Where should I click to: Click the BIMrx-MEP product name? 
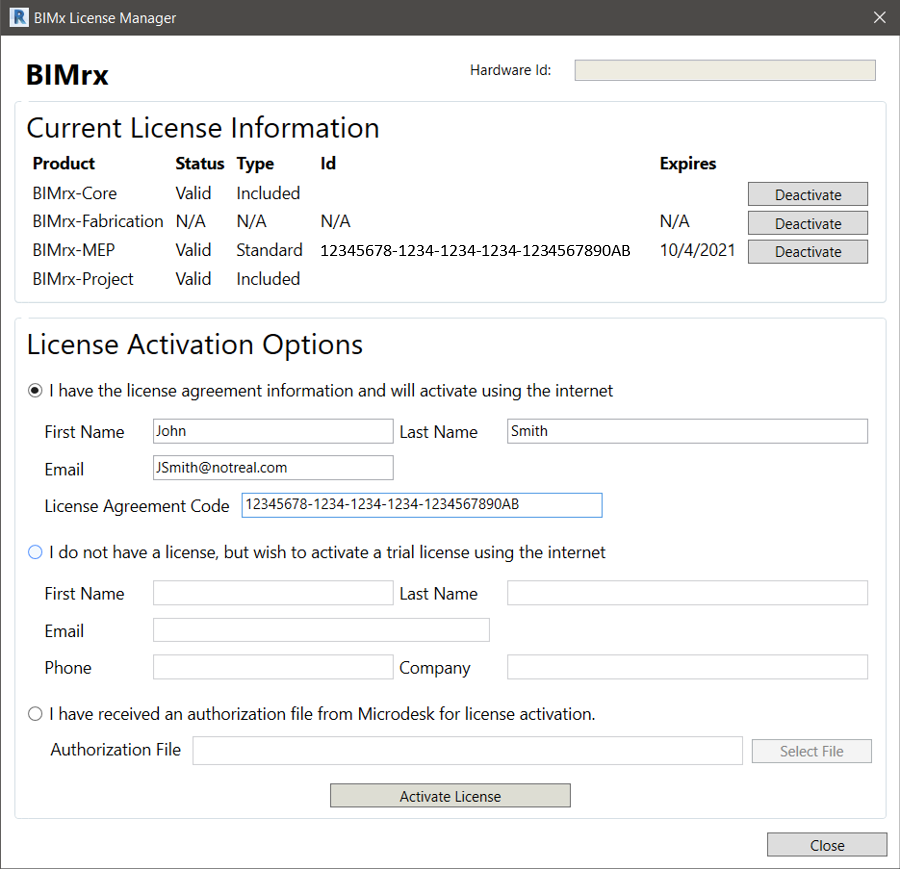coord(73,250)
